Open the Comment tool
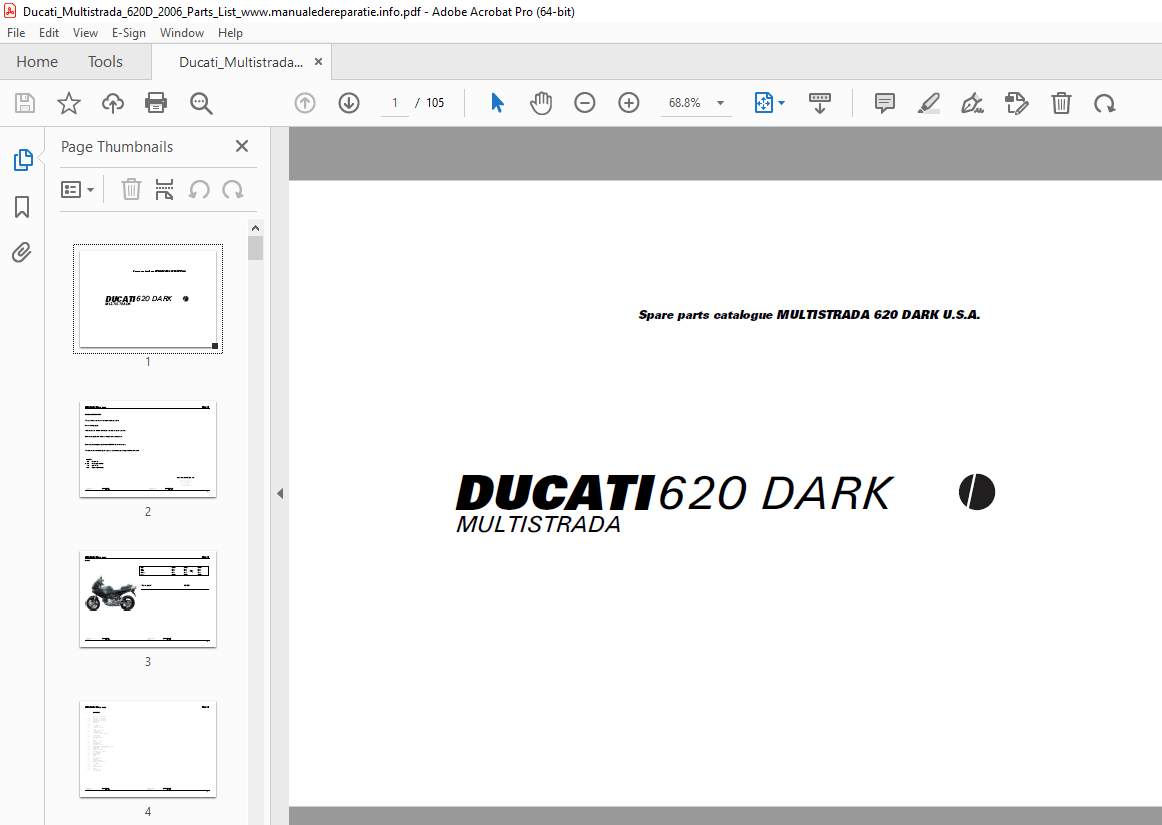Screen dimensions: 1162x825 (x=884, y=103)
